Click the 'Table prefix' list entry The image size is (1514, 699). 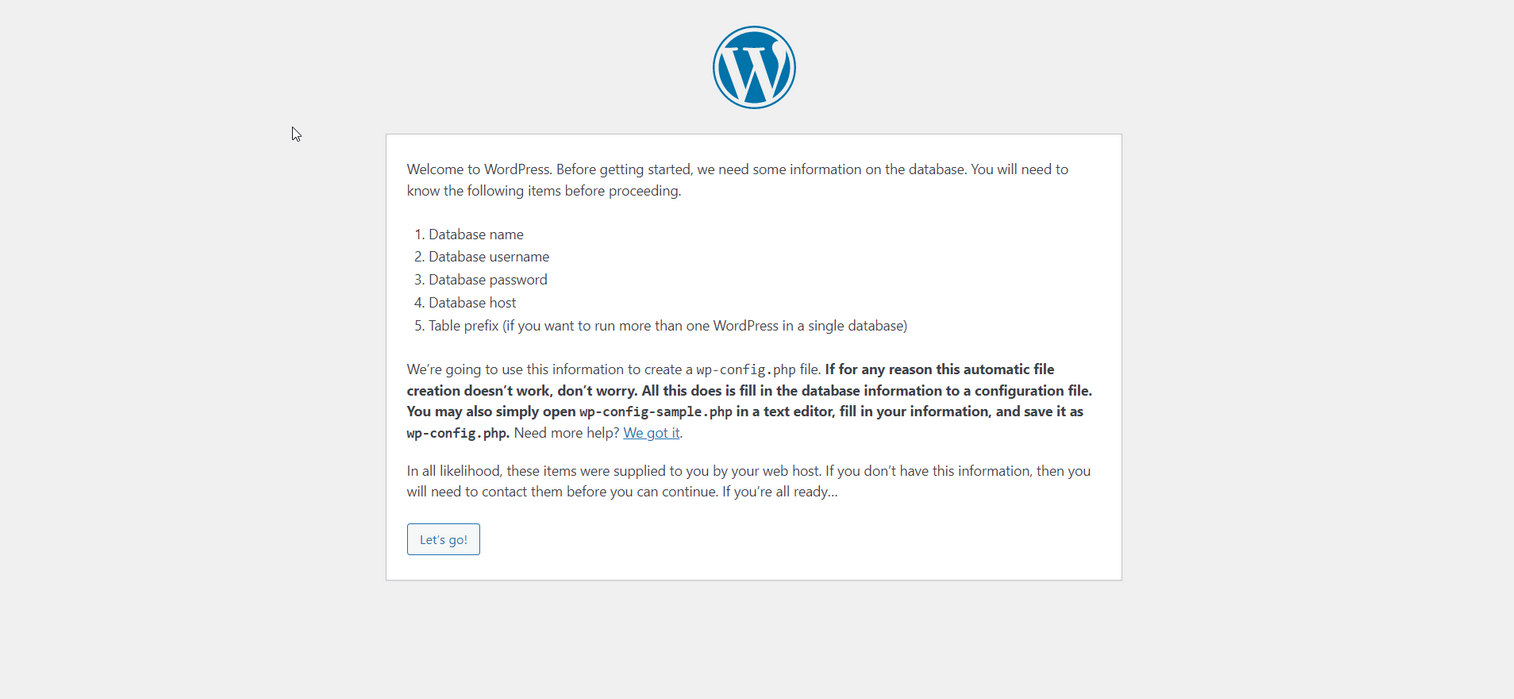[x=667, y=325]
